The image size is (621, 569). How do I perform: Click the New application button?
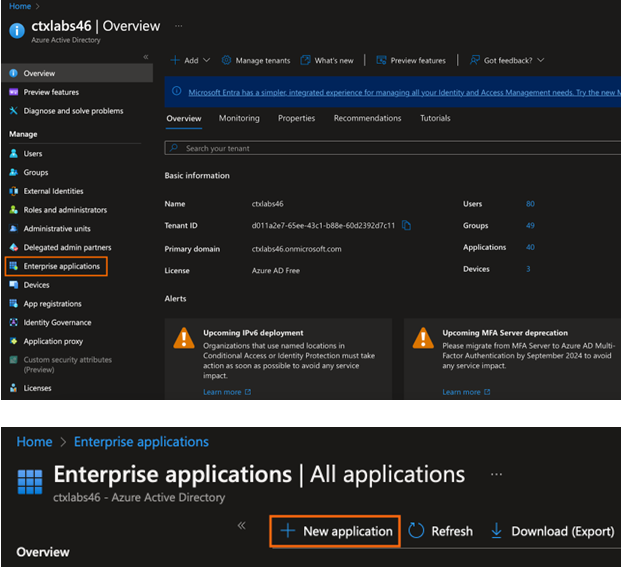point(337,531)
